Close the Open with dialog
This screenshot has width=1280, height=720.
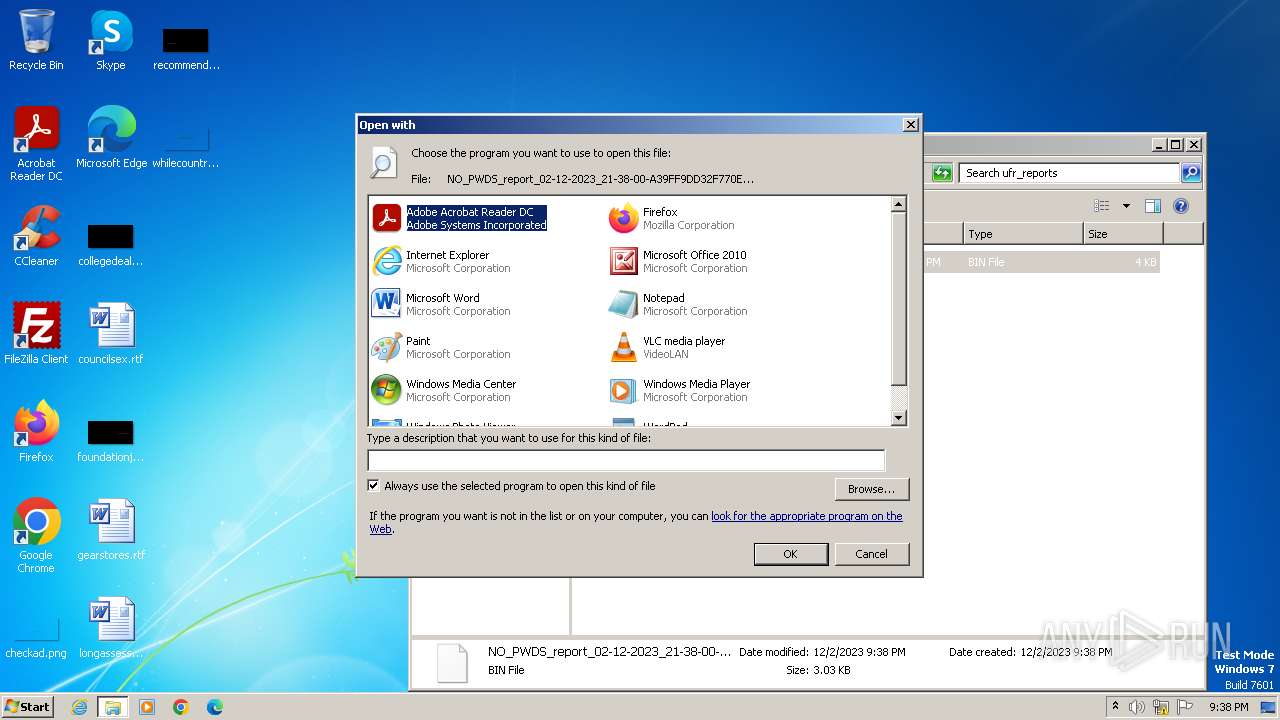[910, 125]
